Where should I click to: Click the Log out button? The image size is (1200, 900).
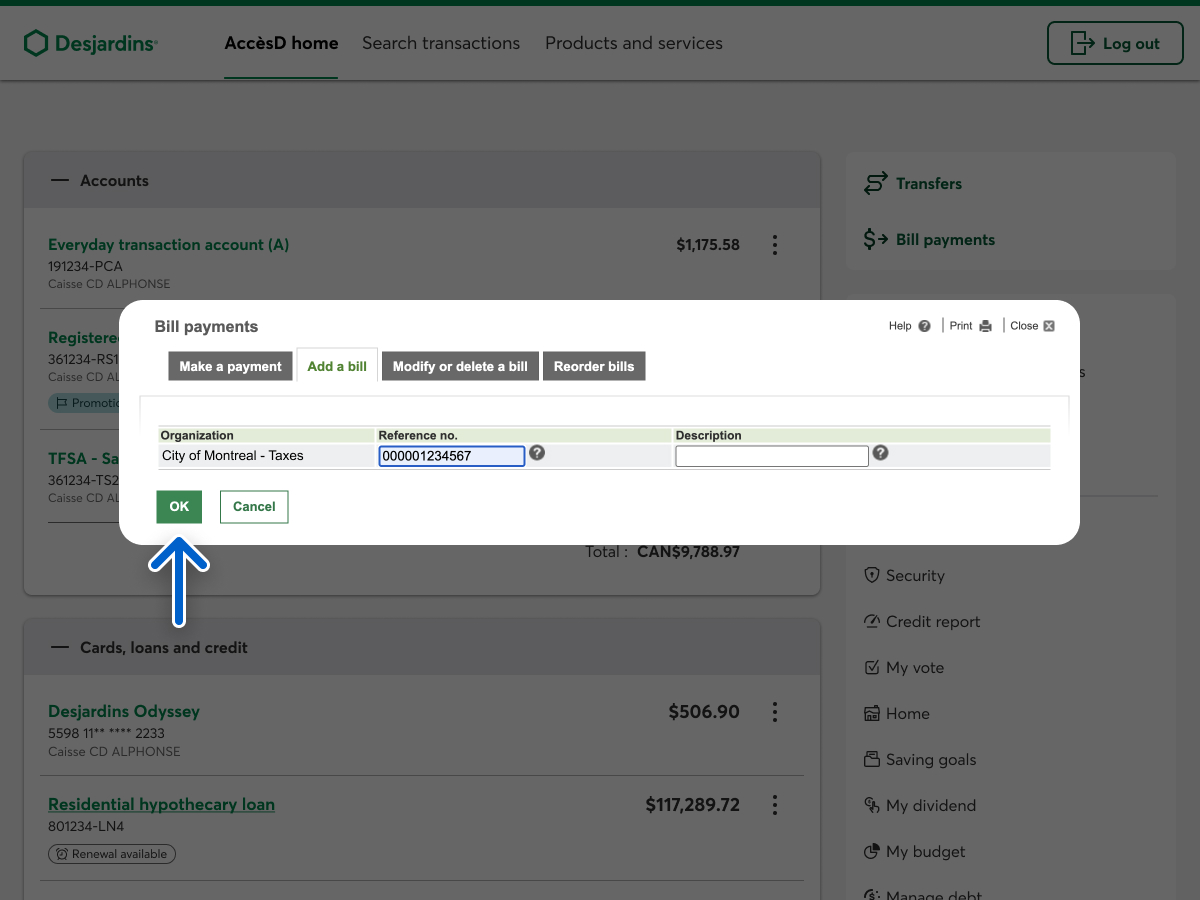(x=1114, y=43)
